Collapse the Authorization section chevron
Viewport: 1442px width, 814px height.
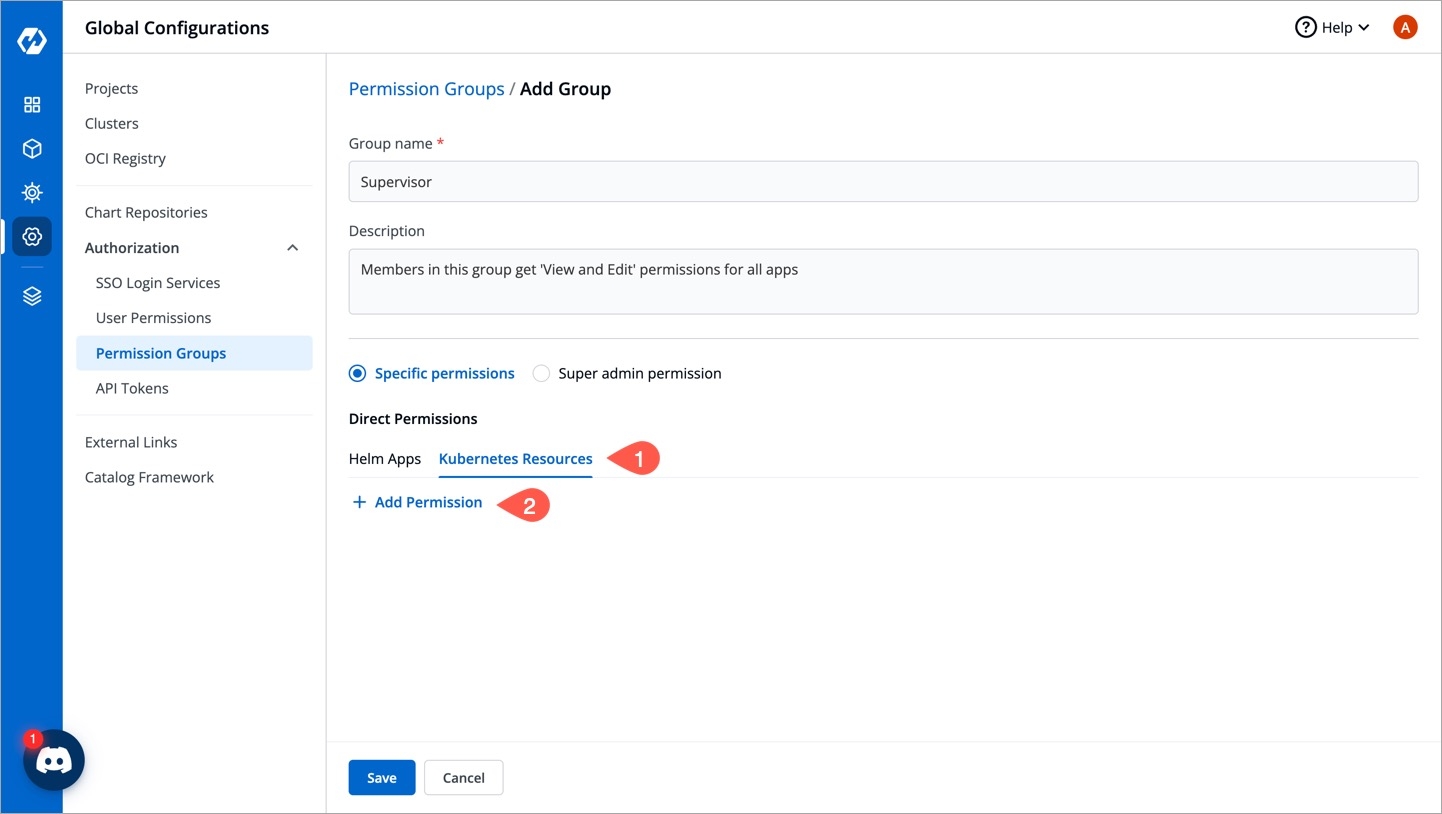[x=292, y=248]
